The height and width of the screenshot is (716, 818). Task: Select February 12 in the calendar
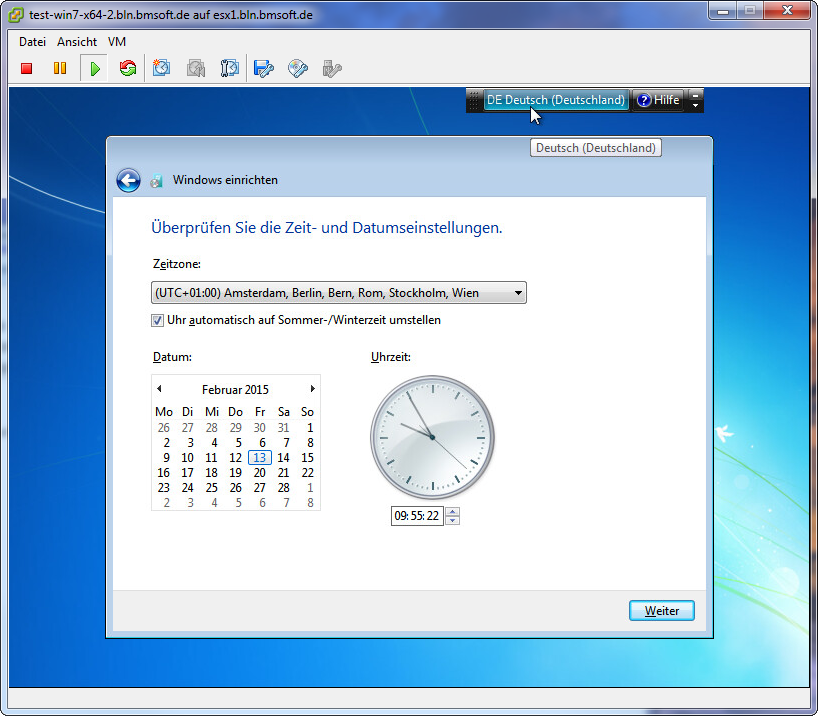click(236, 458)
